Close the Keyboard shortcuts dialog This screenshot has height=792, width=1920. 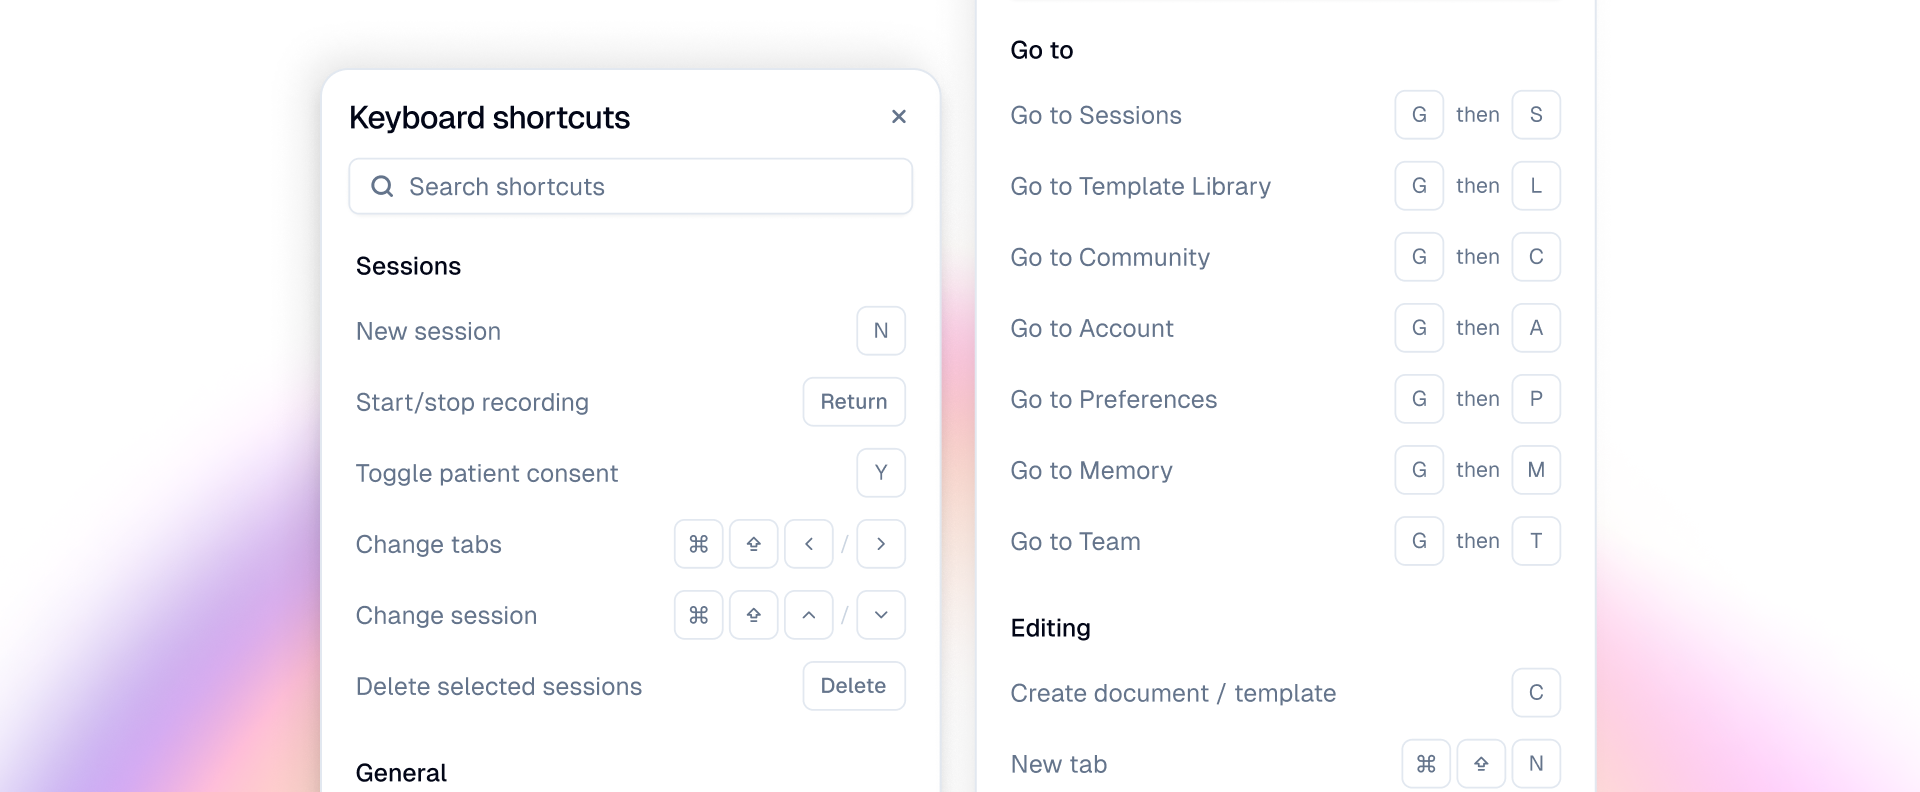(899, 116)
